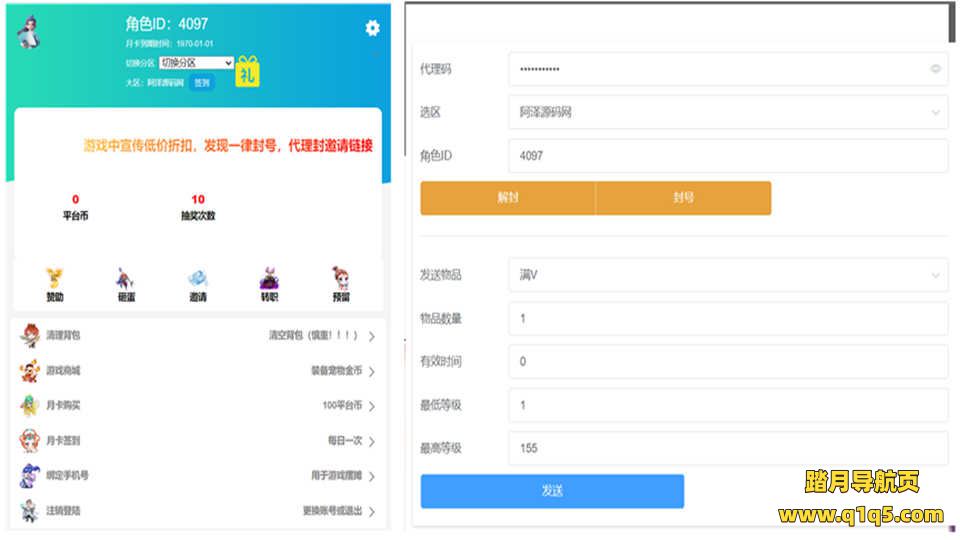Expand the 切换分区 zone dropdown
The image size is (960, 540).
pos(196,63)
